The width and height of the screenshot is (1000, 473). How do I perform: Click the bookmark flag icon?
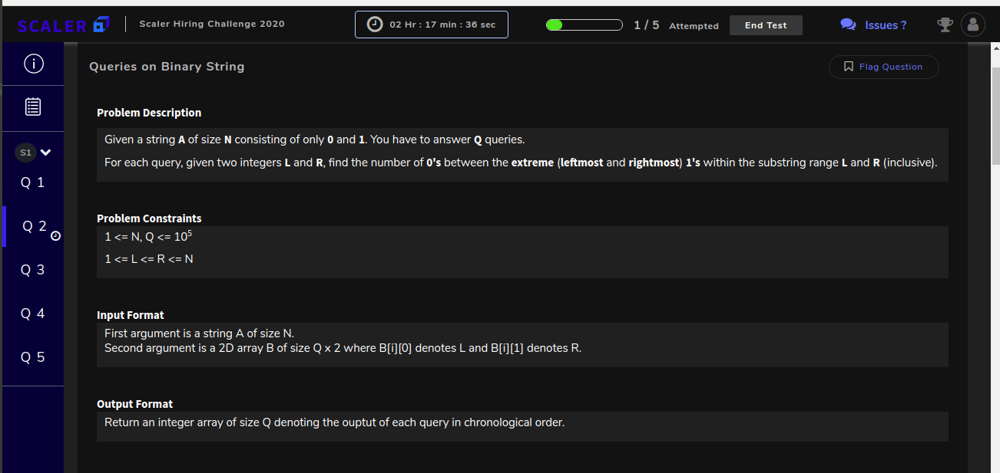pos(848,66)
